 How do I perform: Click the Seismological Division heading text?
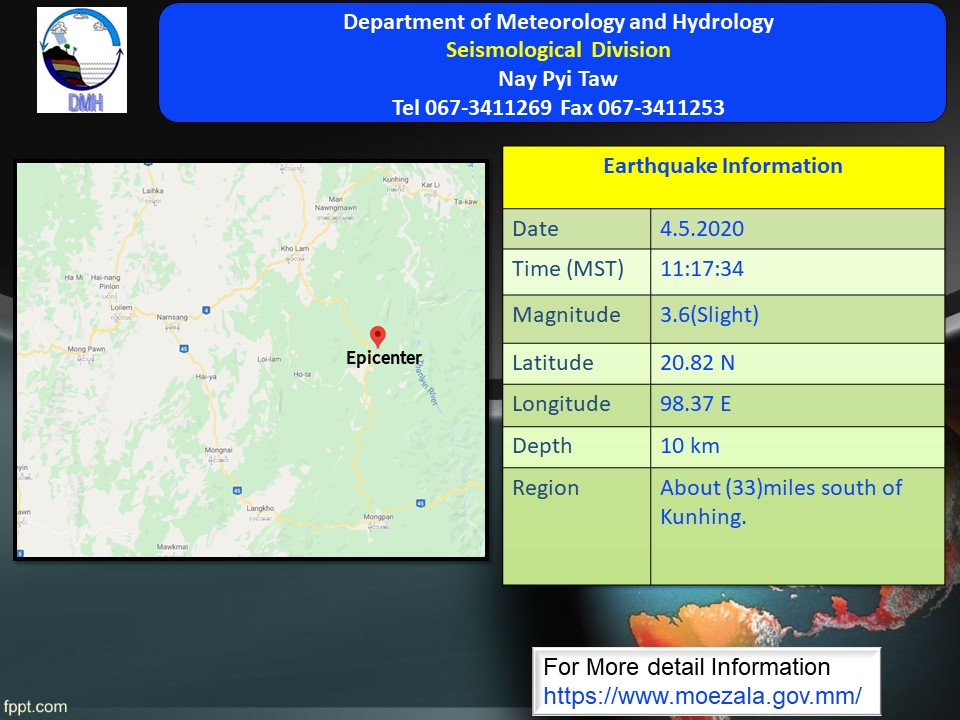(x=558, y=50)
